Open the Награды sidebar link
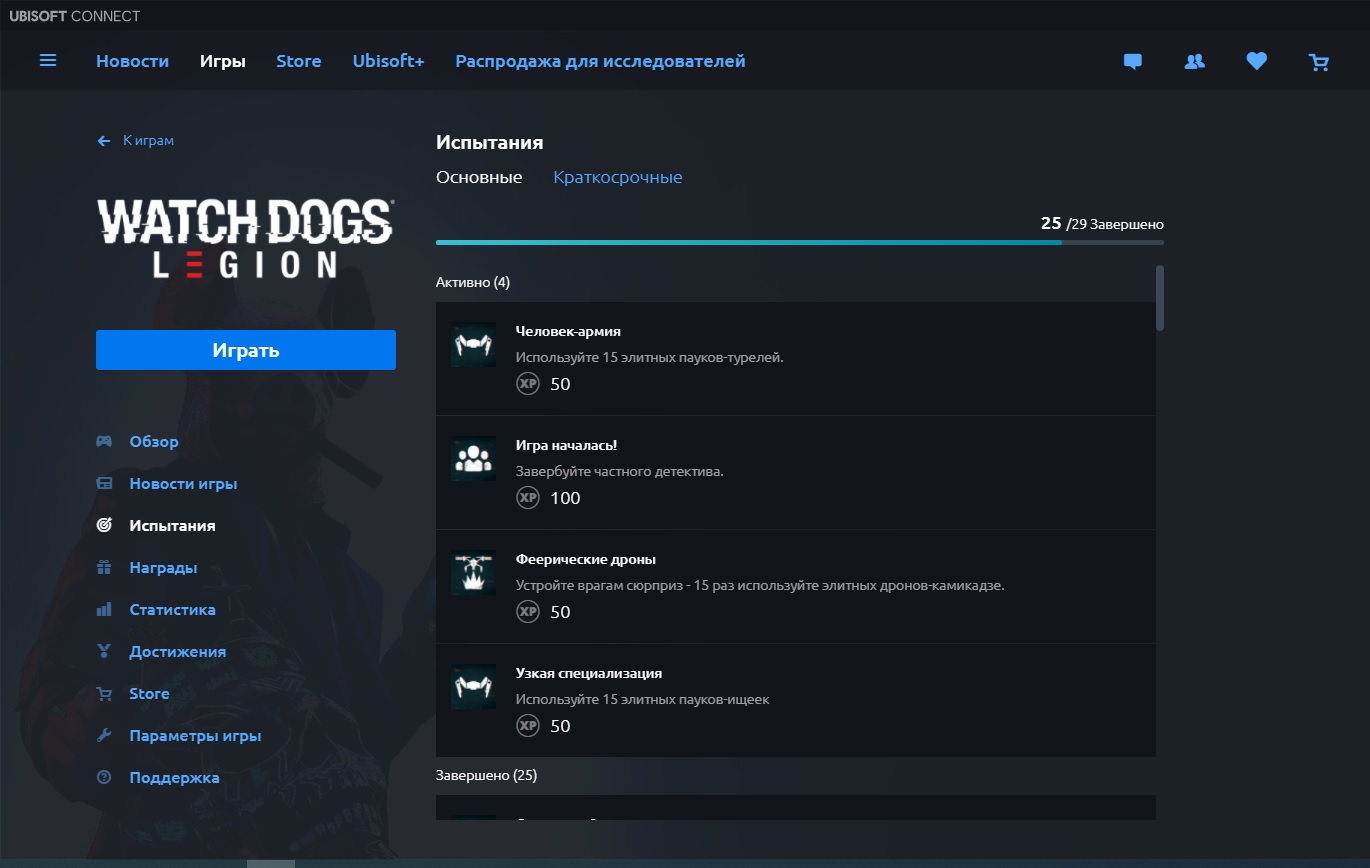Screen dimensions: 1370x868 point(163,568)
